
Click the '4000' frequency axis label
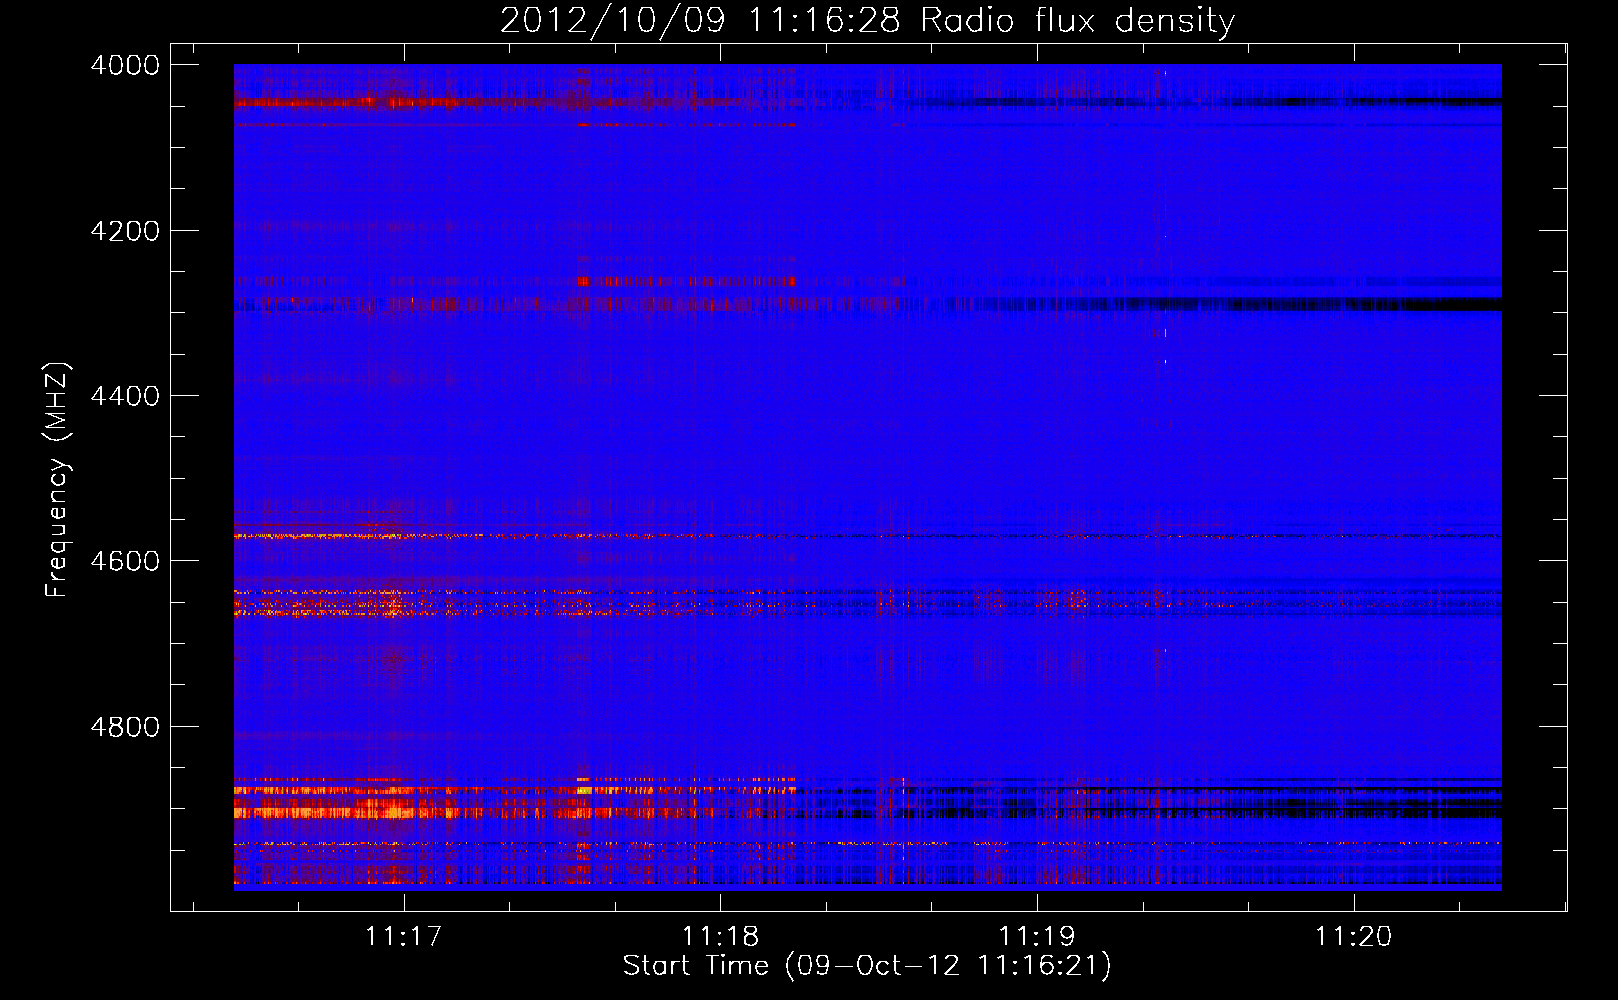coord(125,65)
